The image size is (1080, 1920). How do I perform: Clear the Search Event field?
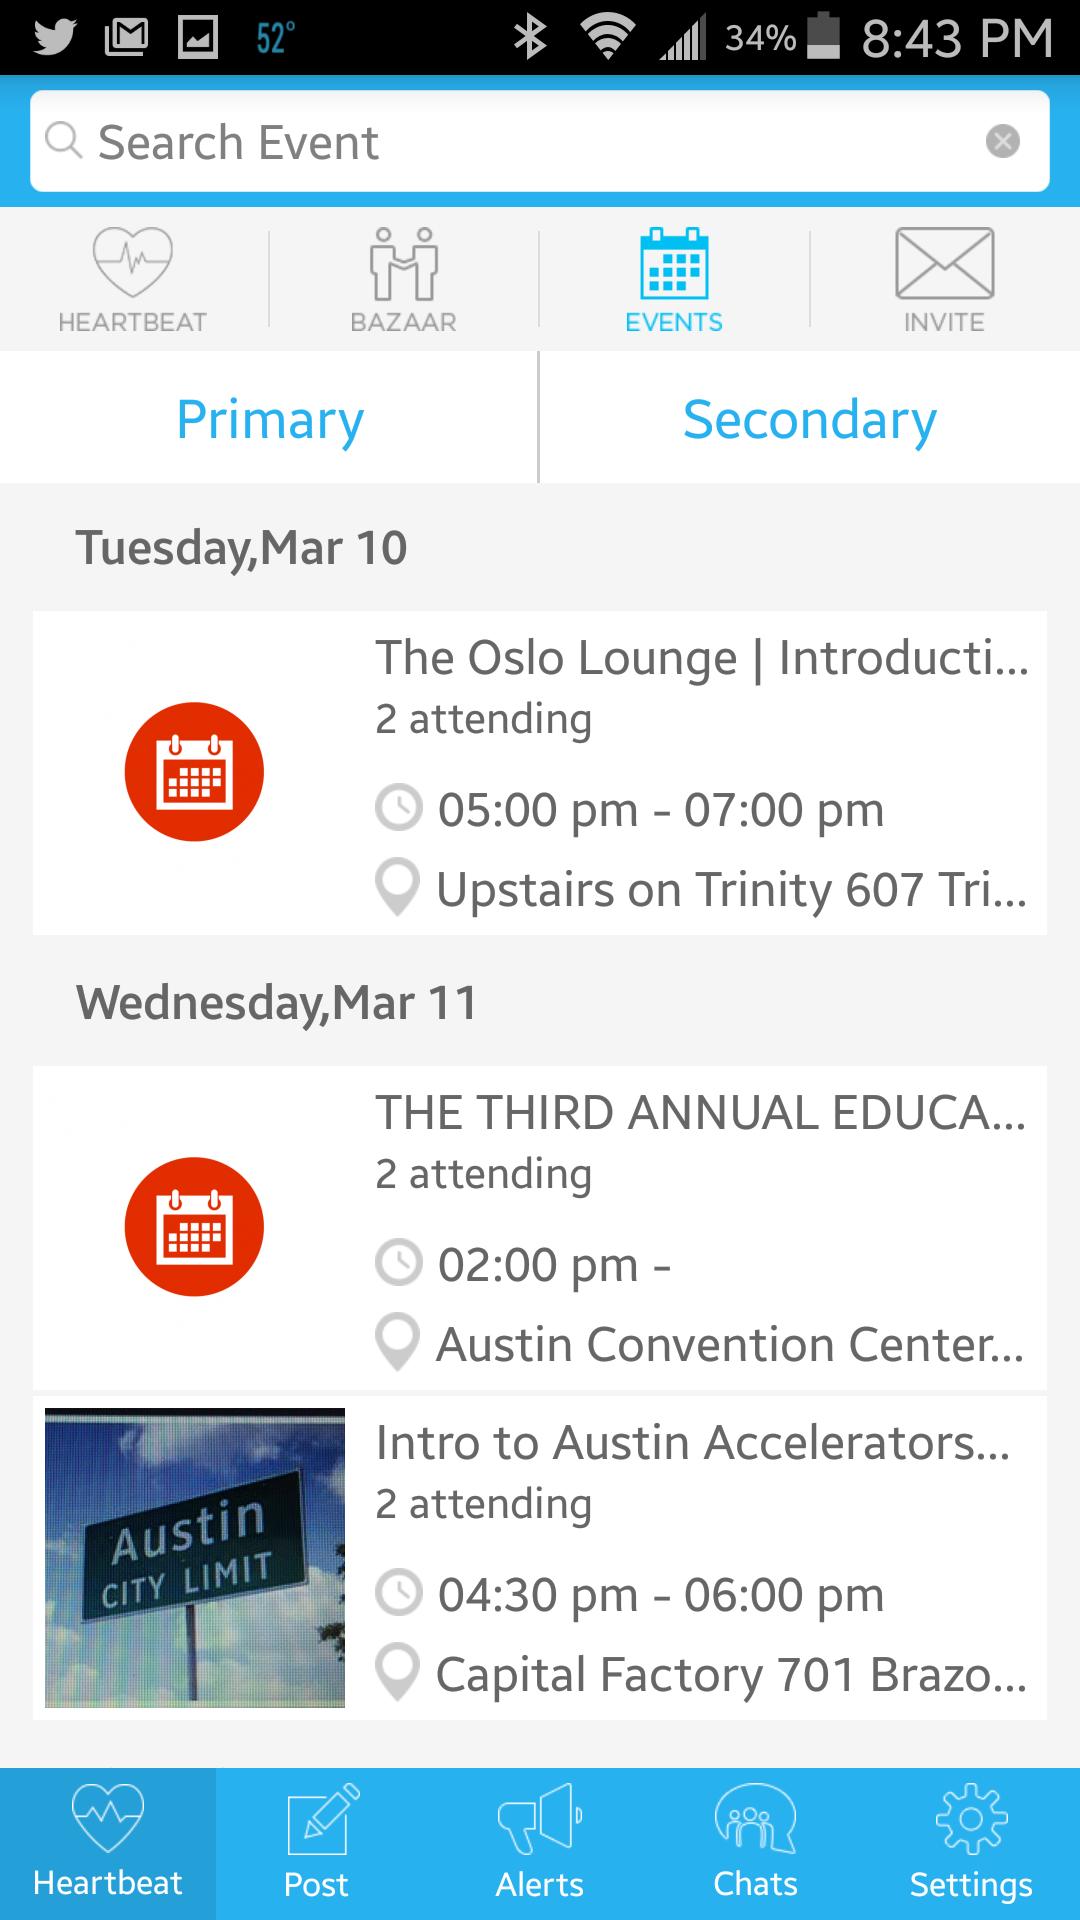click(x=1002, y=141)
